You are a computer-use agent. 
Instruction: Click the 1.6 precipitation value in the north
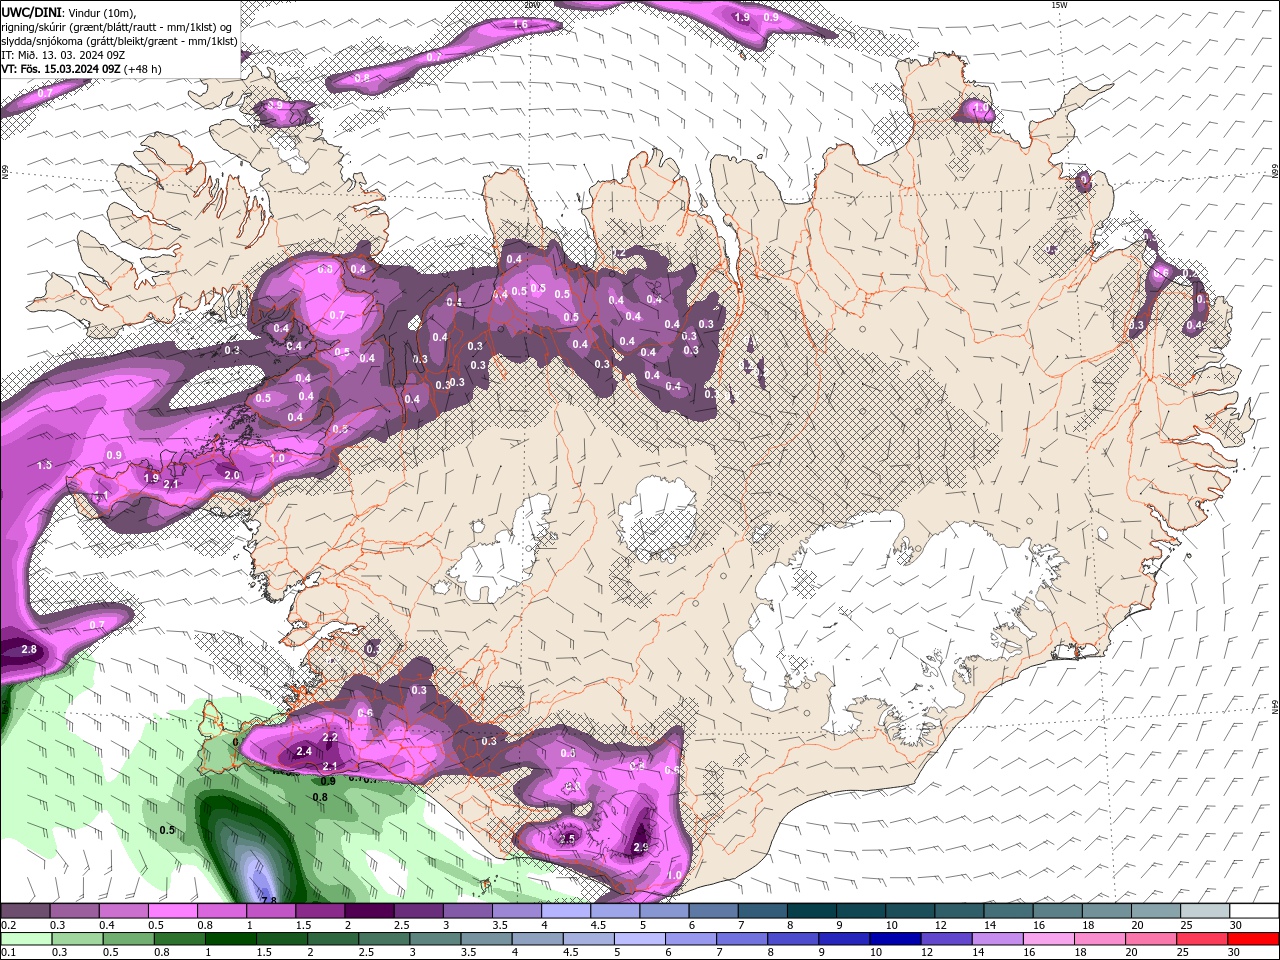[520, 24]
